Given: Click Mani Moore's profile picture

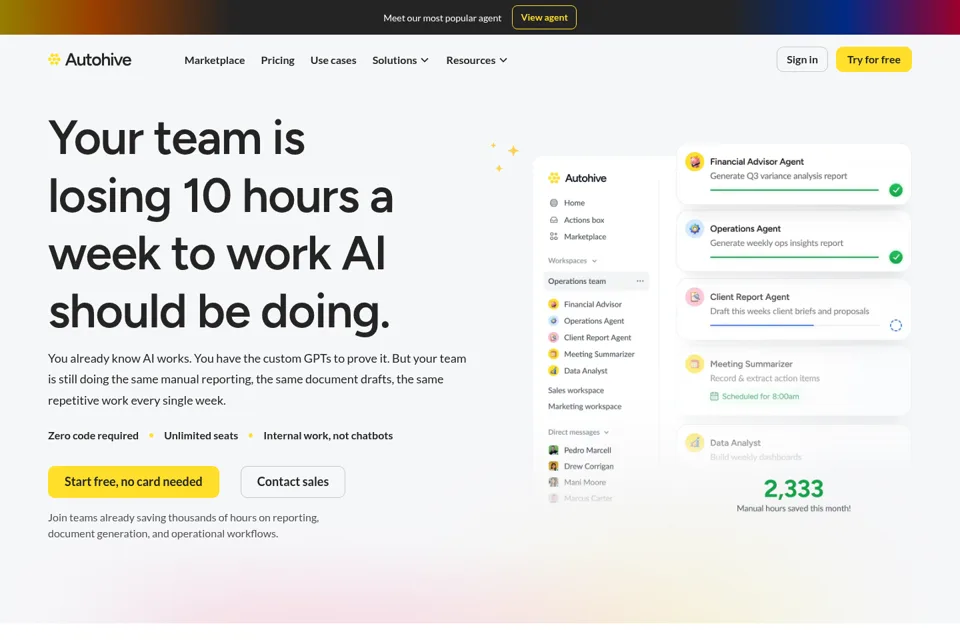Looking at the screenshot, I should click(x=553, y=482).
